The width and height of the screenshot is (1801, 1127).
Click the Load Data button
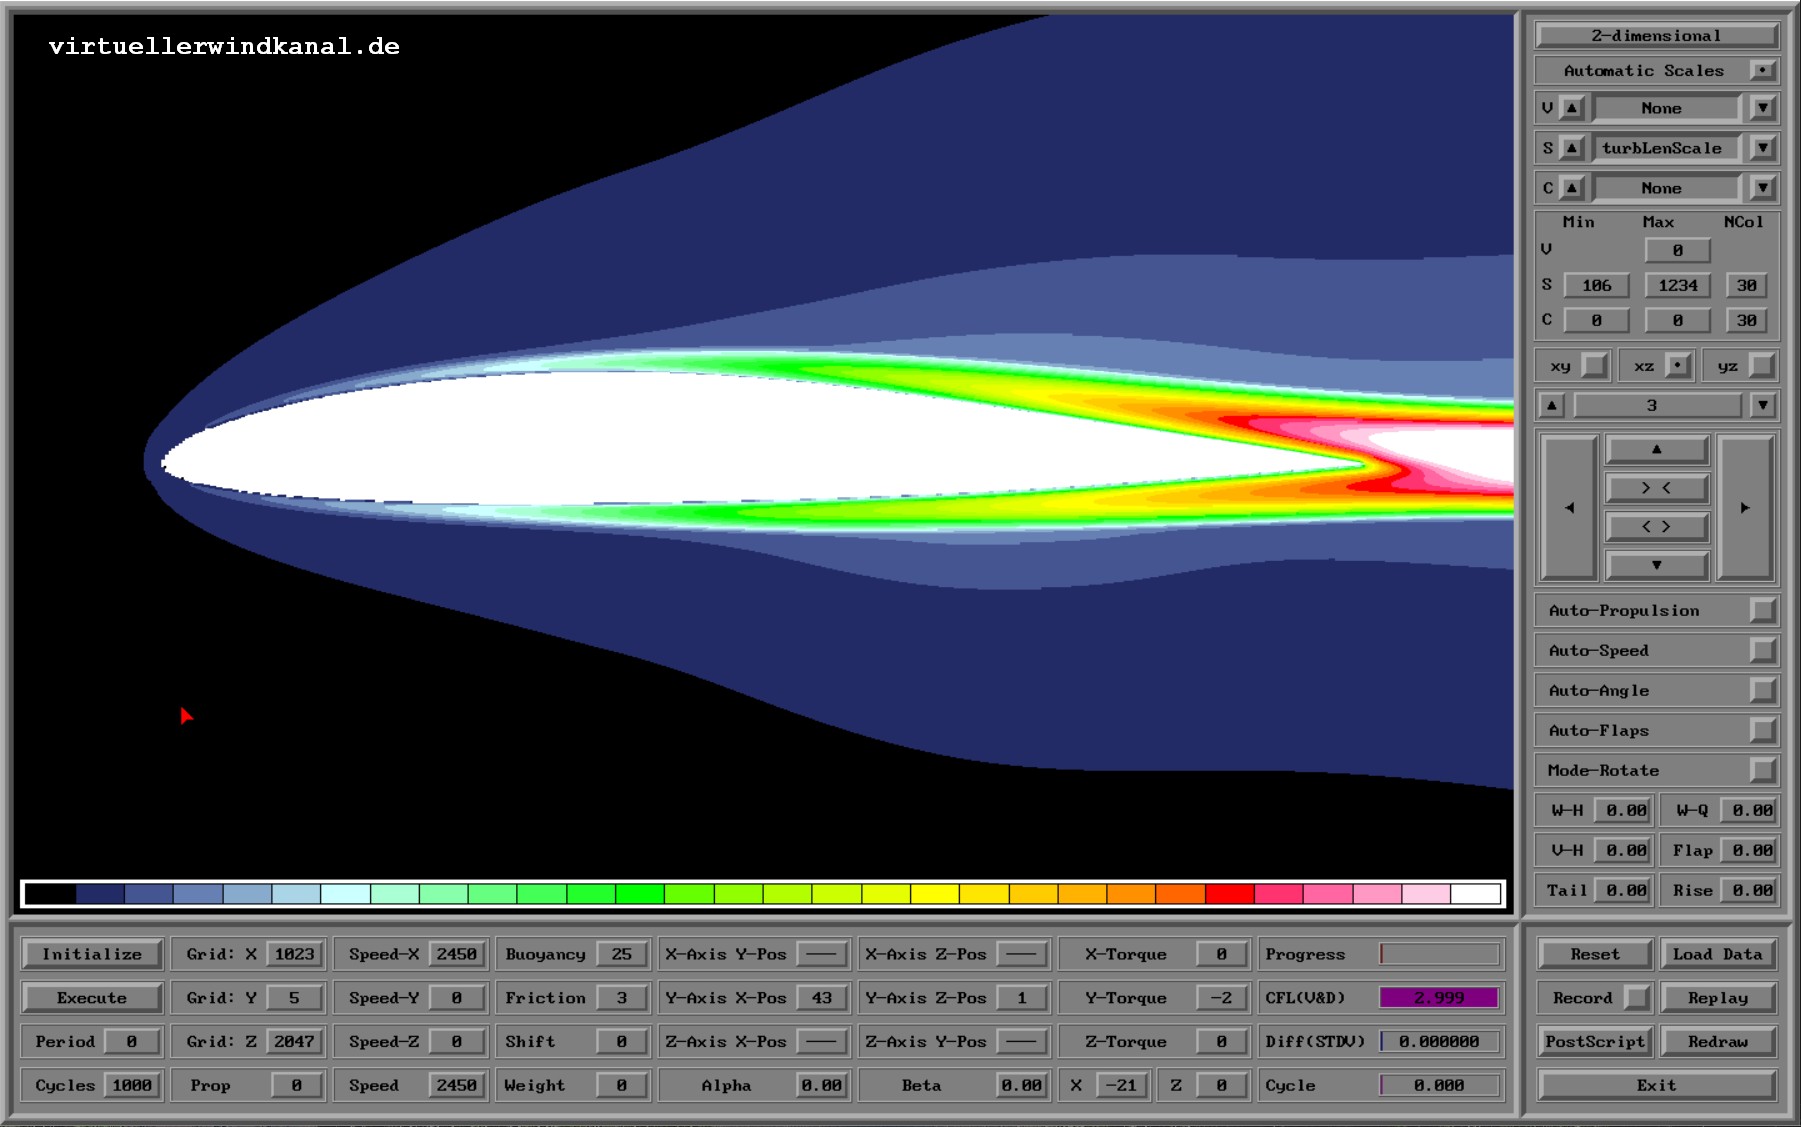point(1717,954)
